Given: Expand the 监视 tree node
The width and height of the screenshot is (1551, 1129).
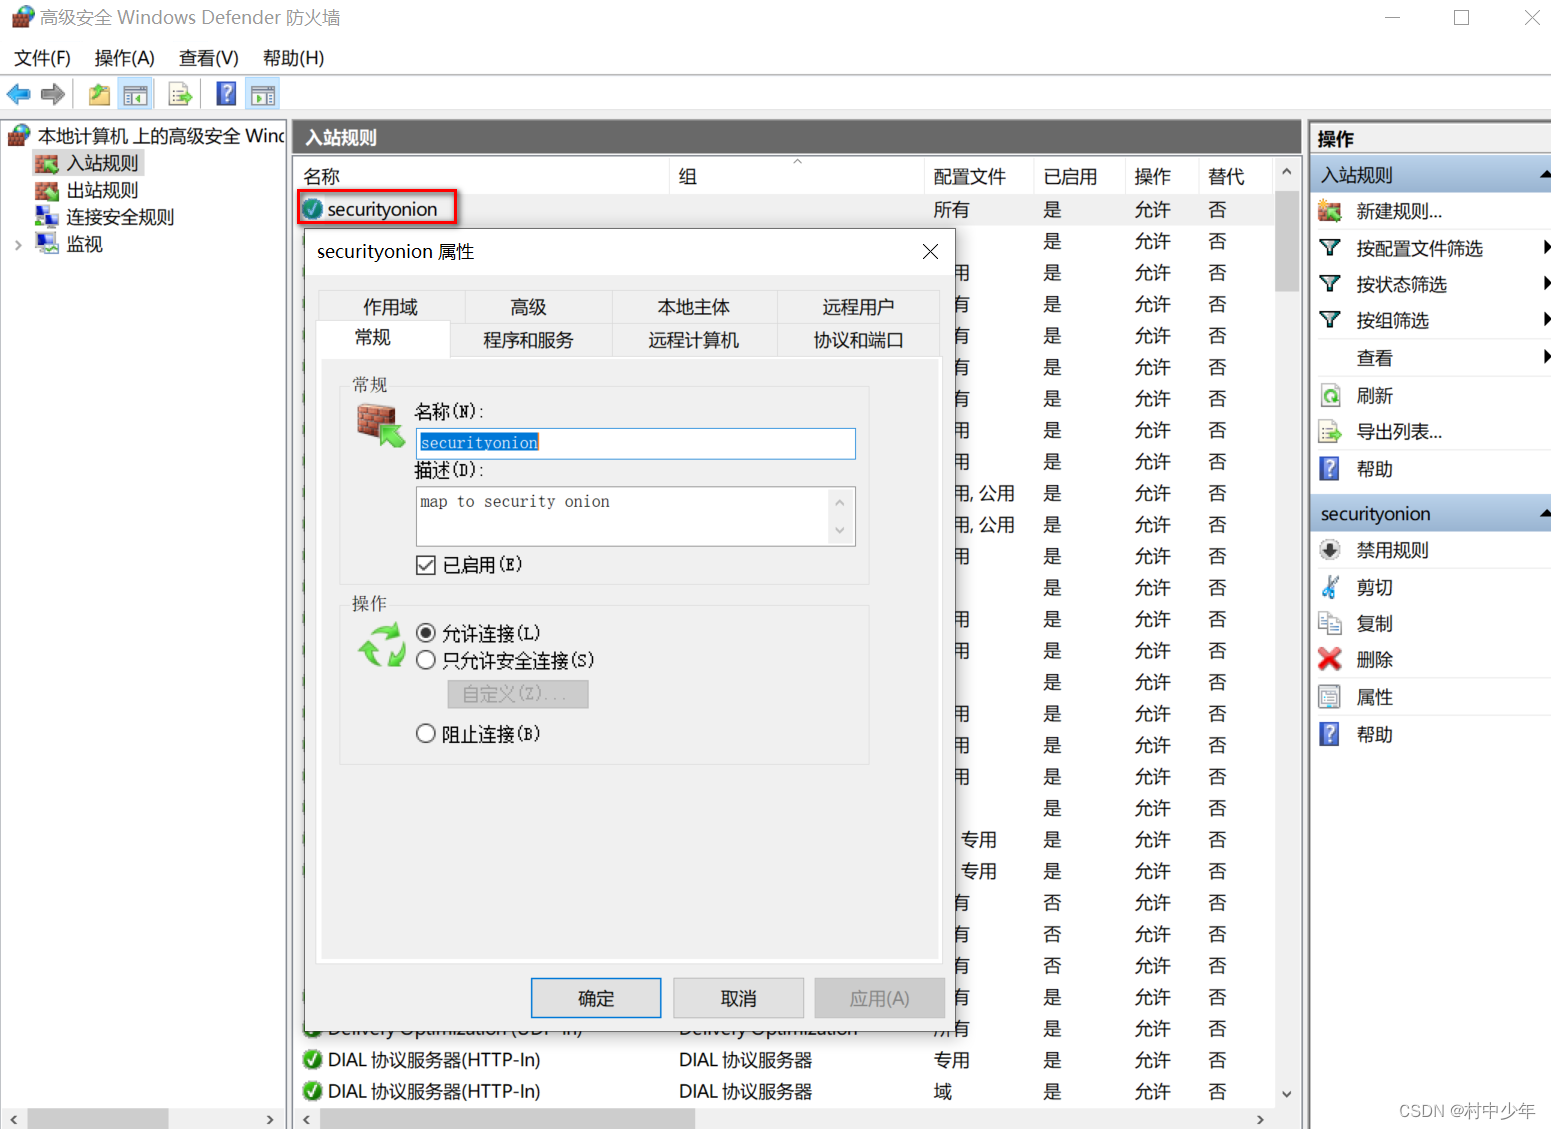Looking at the screenshot, I should point(18,244).
